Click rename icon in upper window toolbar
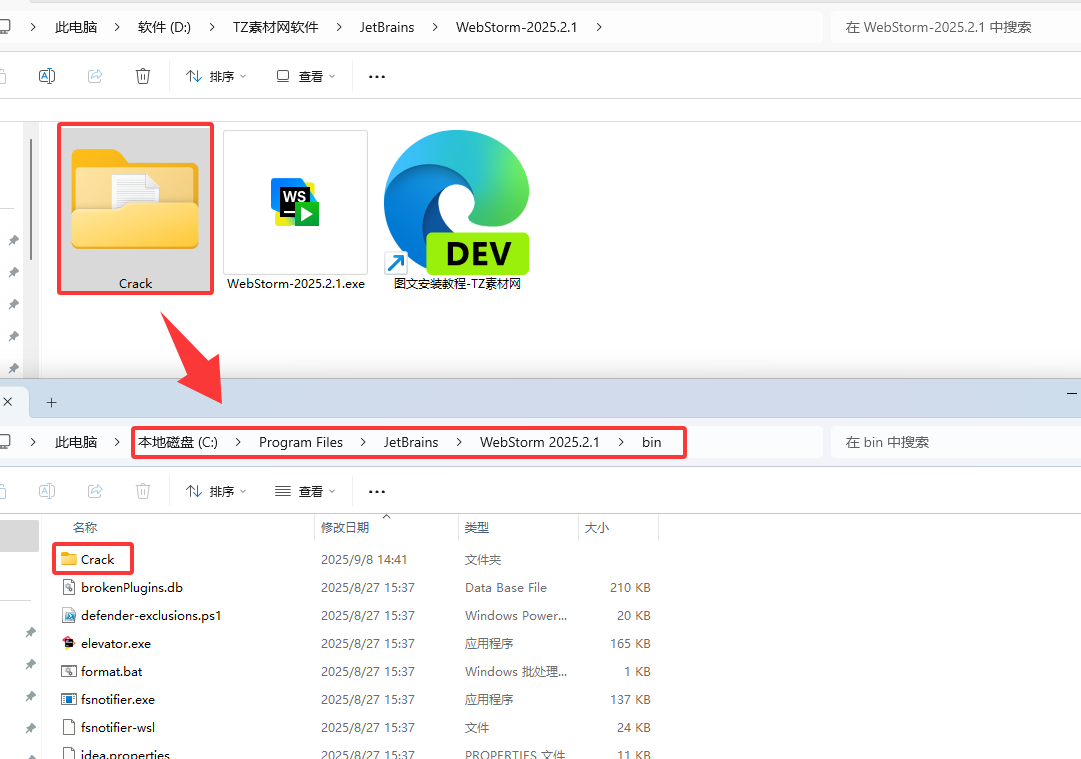Image resolution: width=1081 pixels, height=759 pixels. (x=47, y=76)
